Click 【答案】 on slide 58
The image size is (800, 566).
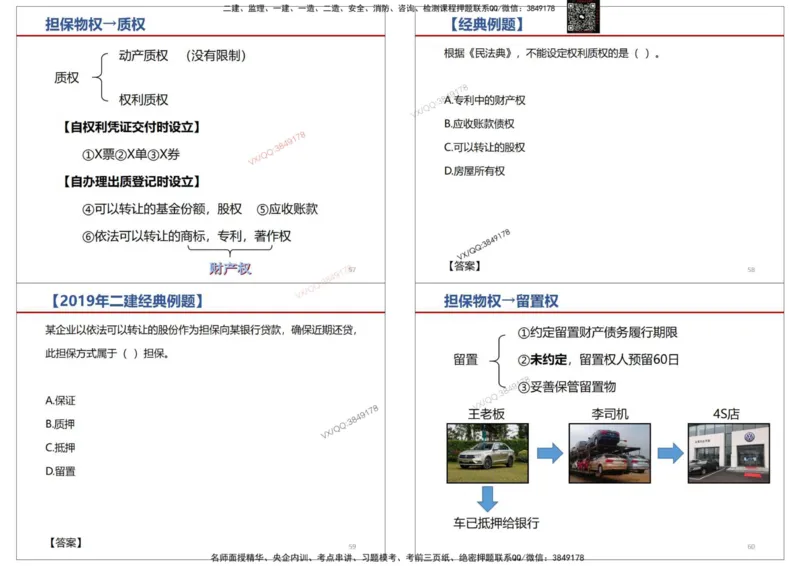click(464, 266)
